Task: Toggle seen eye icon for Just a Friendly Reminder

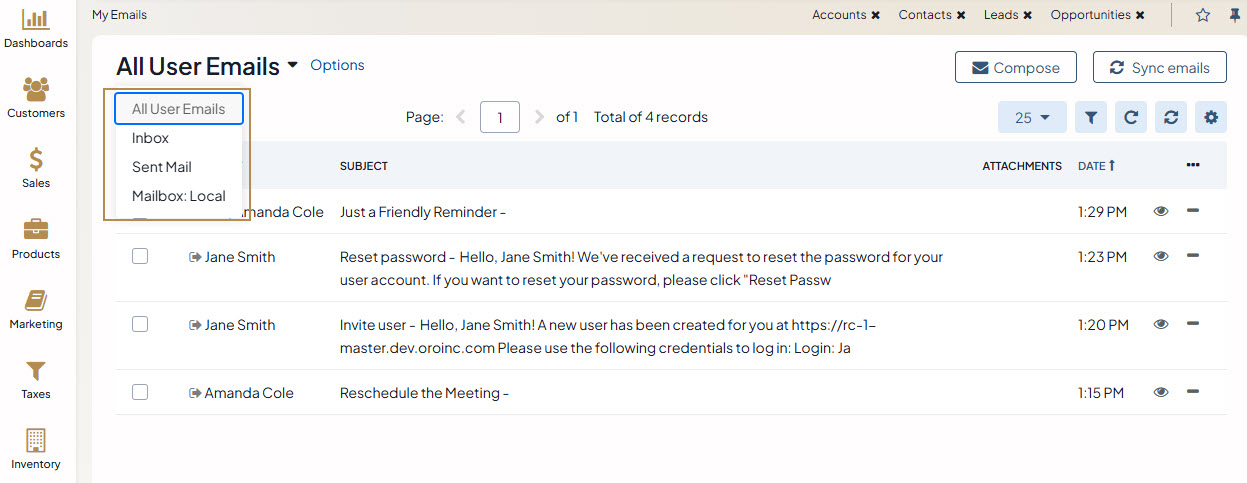Action: click(1161, 212)
